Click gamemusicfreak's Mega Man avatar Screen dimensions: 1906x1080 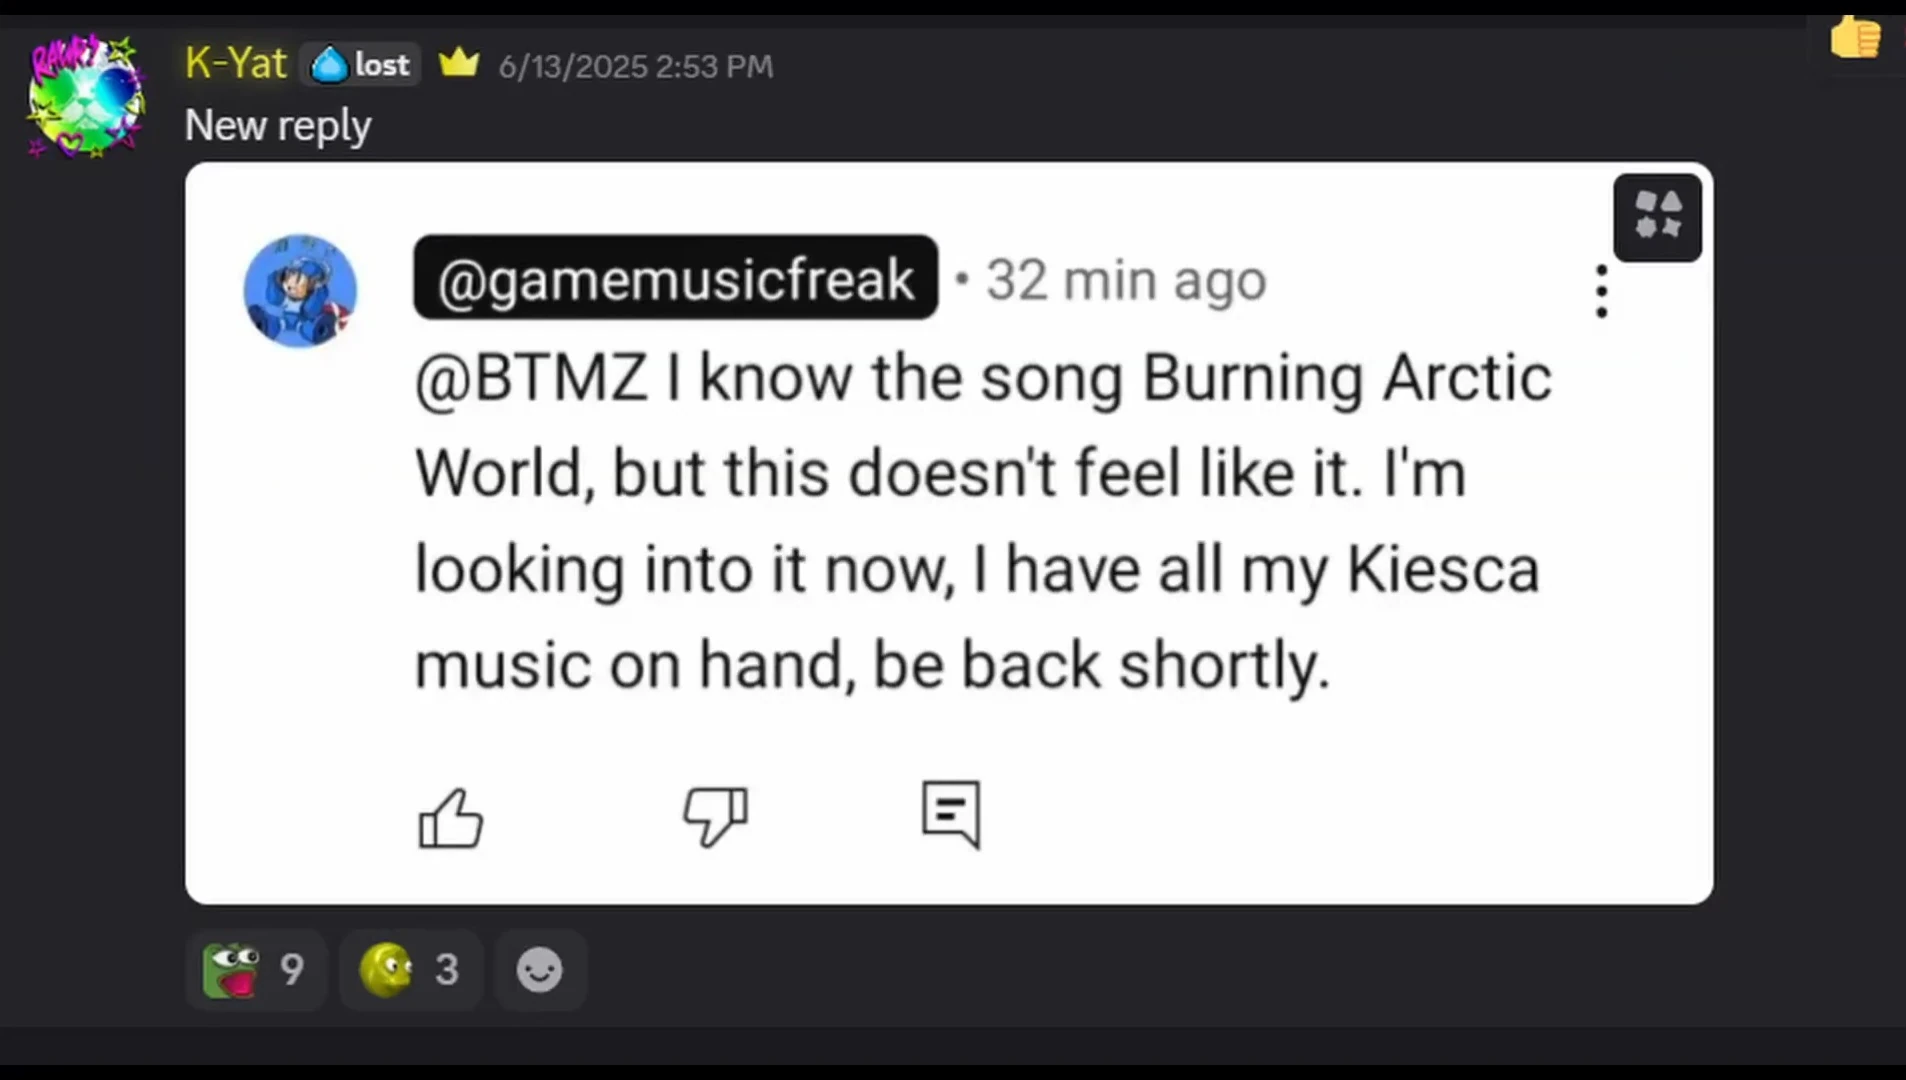[300, 291]
